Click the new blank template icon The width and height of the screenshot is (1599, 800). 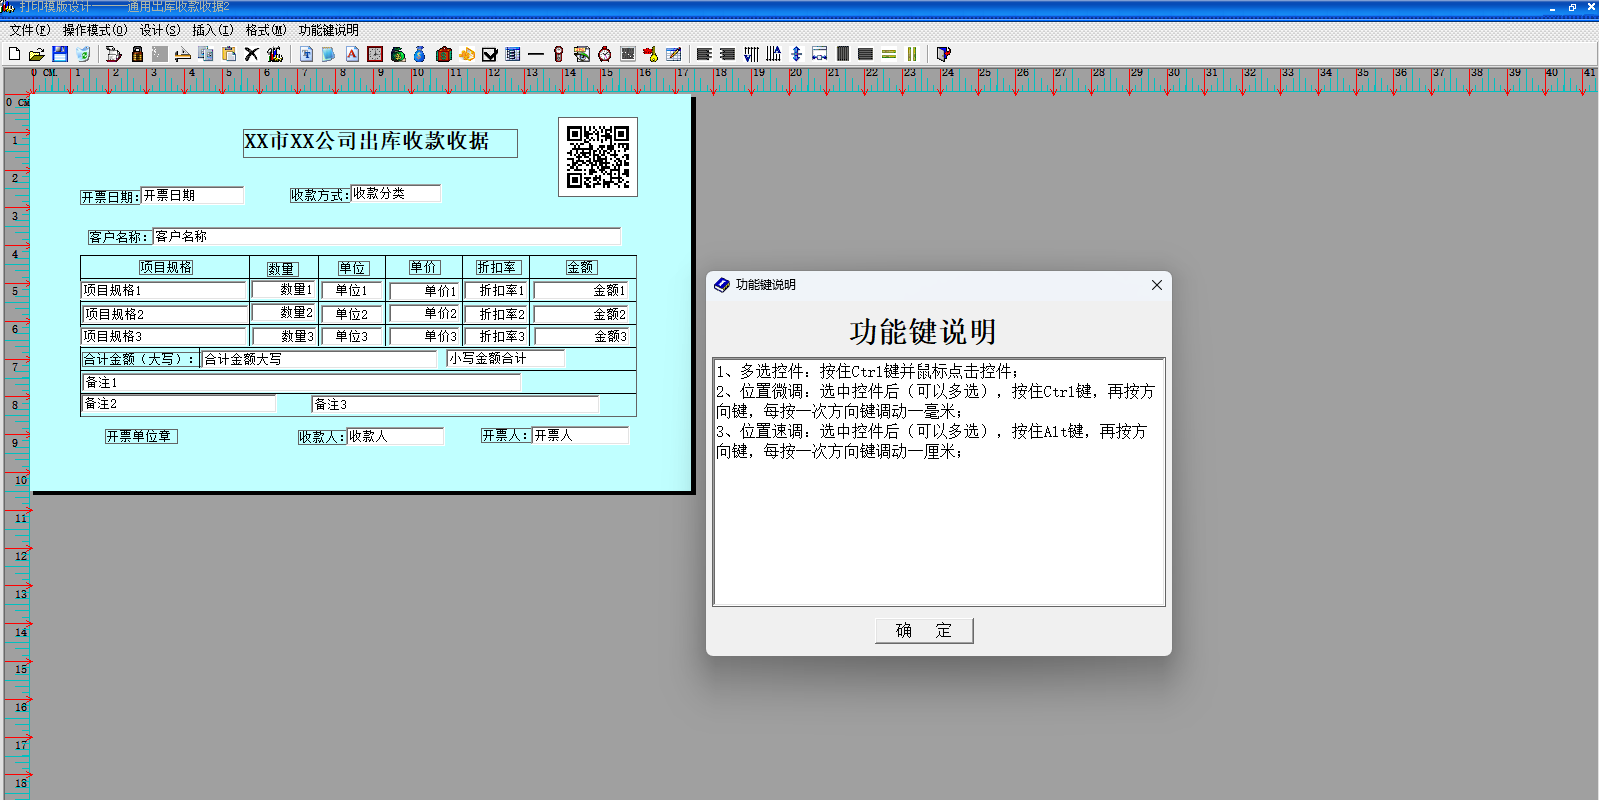(14, 54)
